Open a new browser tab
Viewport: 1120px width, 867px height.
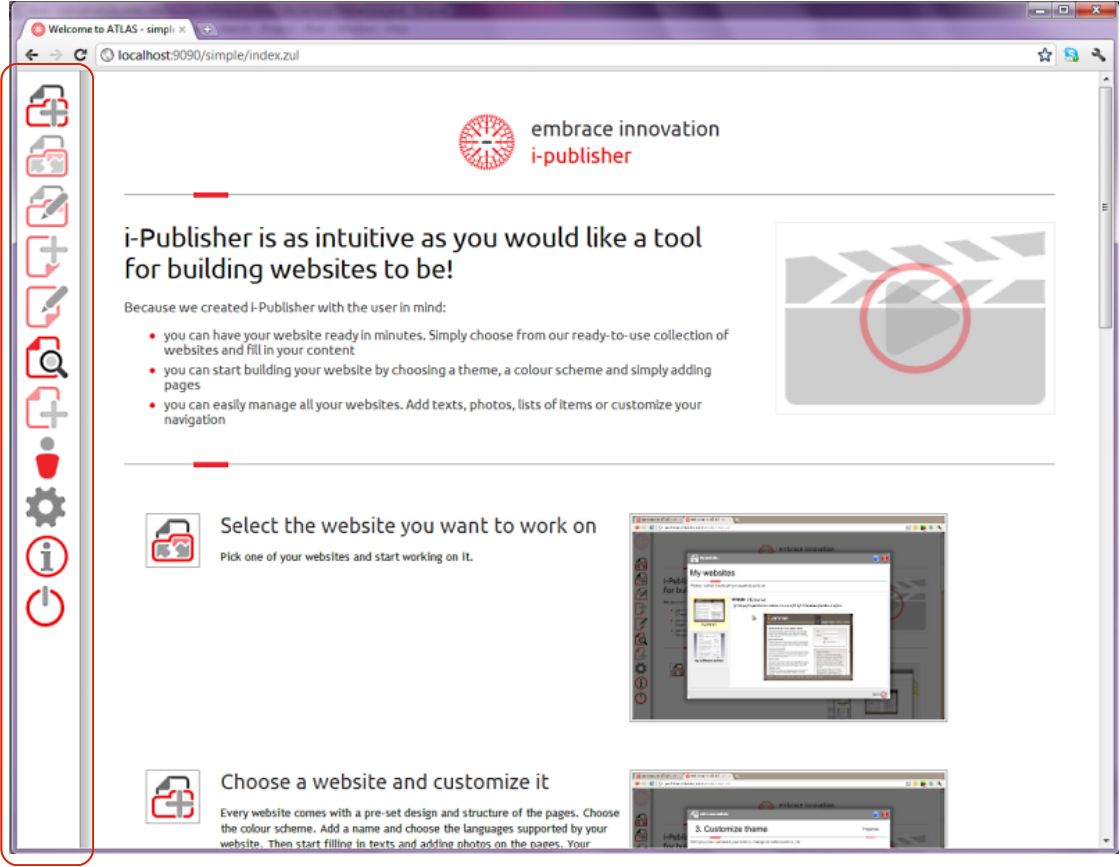(x=207, y=29)
